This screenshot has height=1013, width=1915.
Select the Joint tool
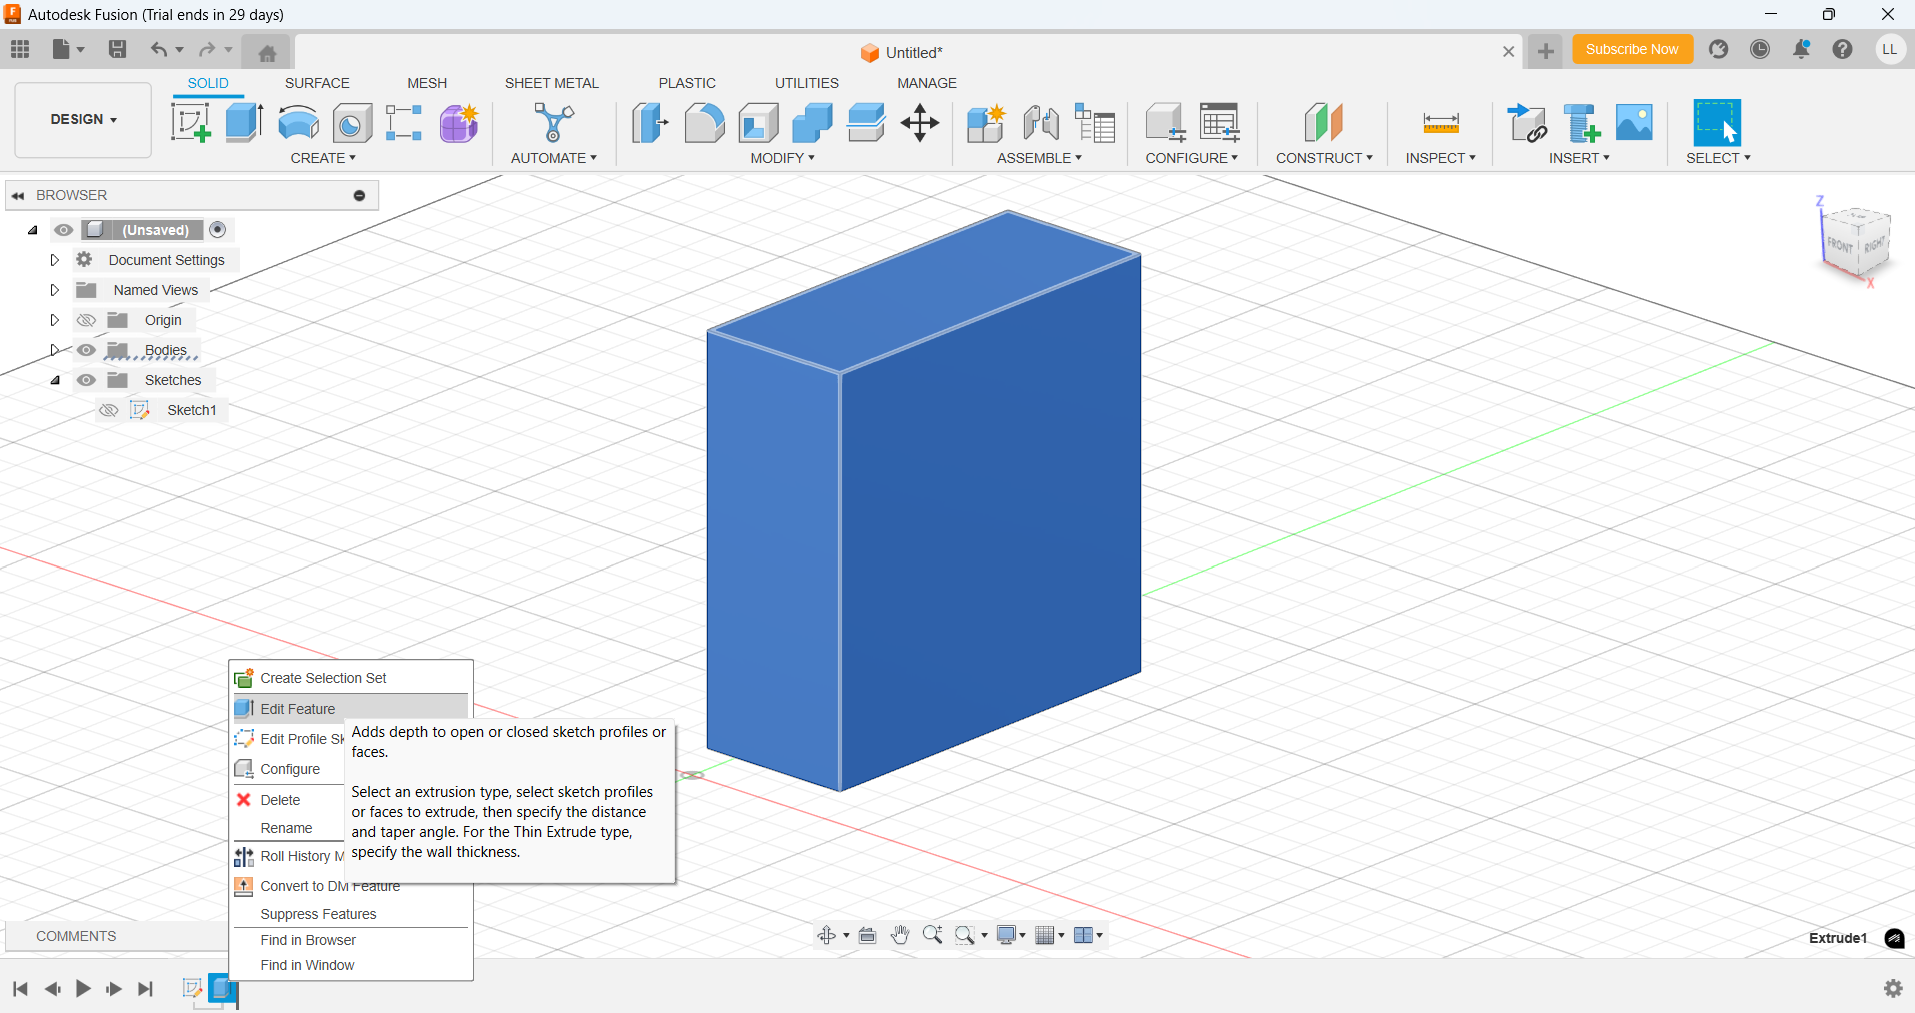(1041, 123)
